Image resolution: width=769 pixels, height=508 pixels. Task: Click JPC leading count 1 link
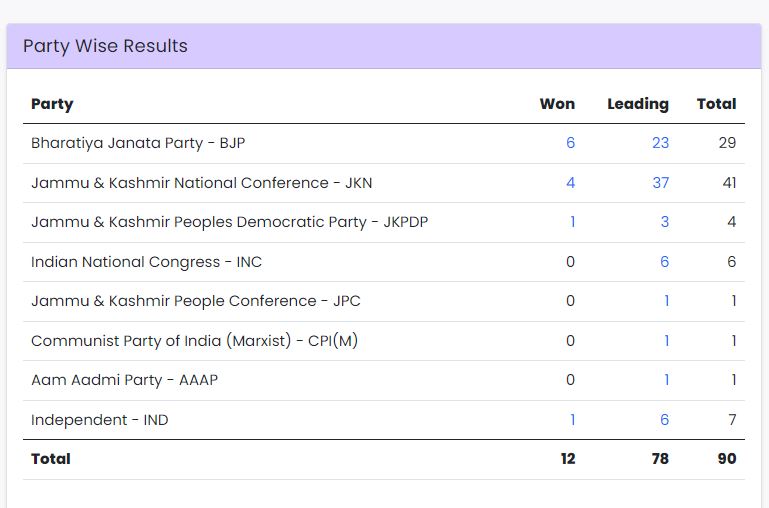tap(666, 301)
